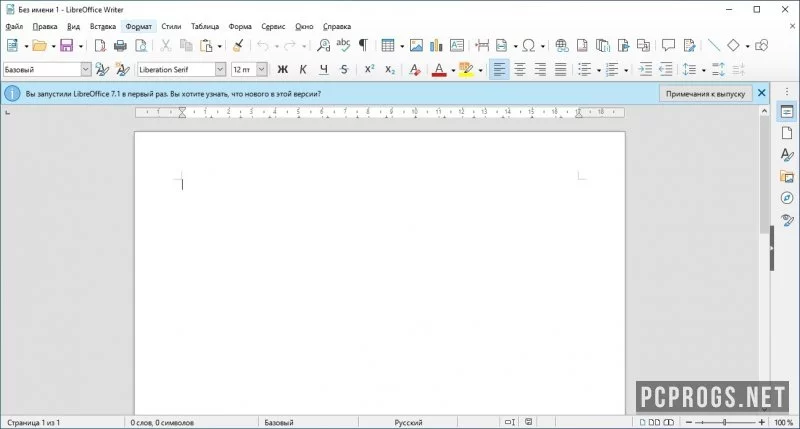Open the Формат menu
Screen dimensions: 800x429
pyautogui.click(x=139, y=27)
